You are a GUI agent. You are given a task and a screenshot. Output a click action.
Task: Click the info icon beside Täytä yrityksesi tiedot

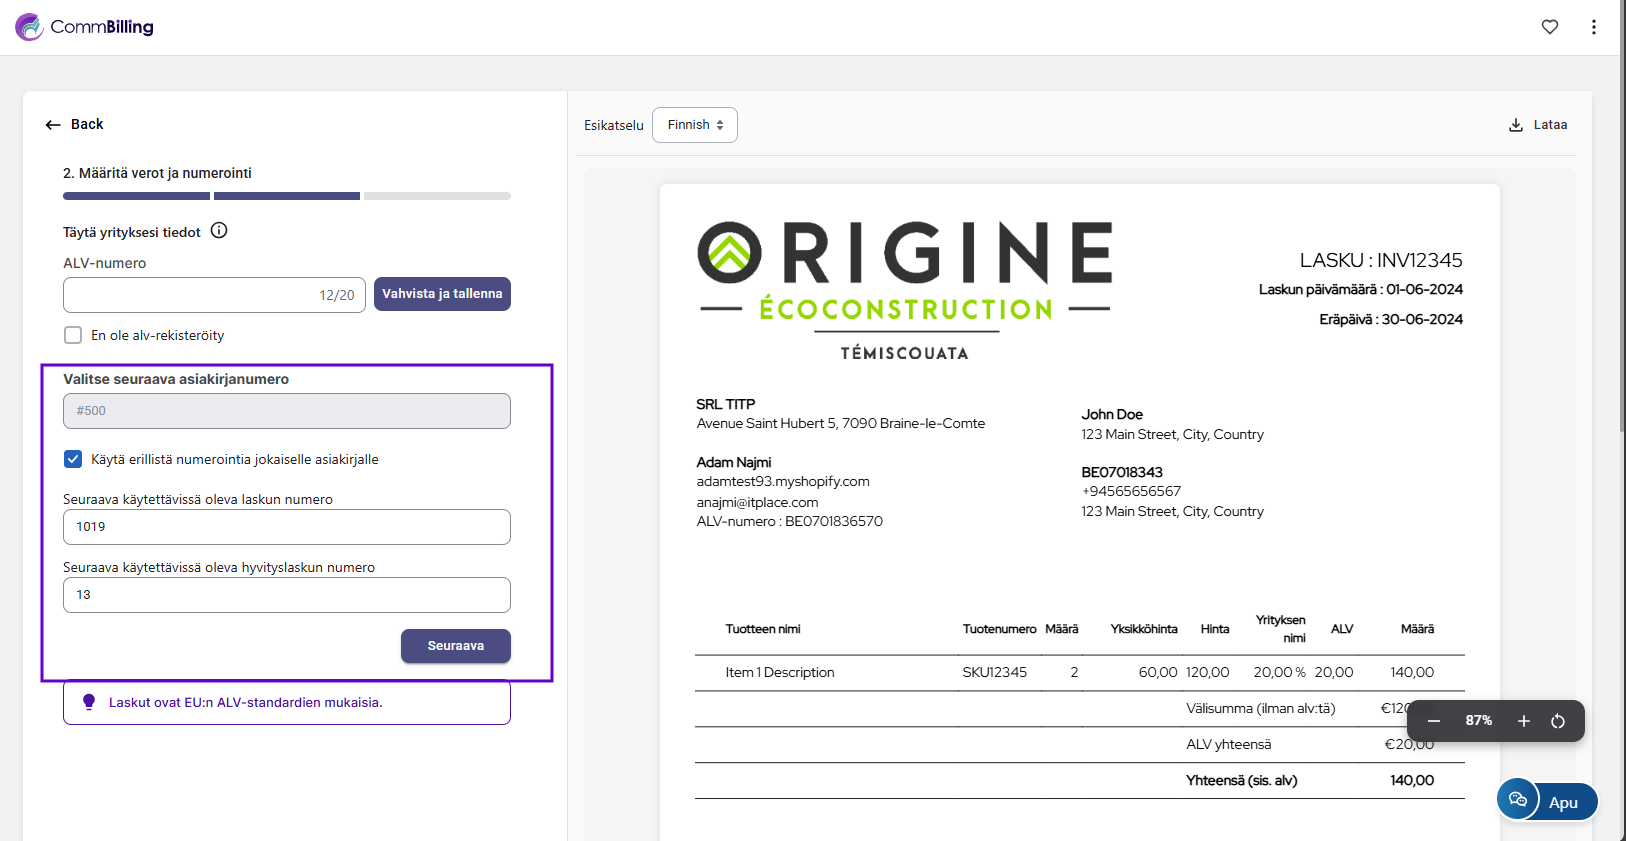click(219, 231)
